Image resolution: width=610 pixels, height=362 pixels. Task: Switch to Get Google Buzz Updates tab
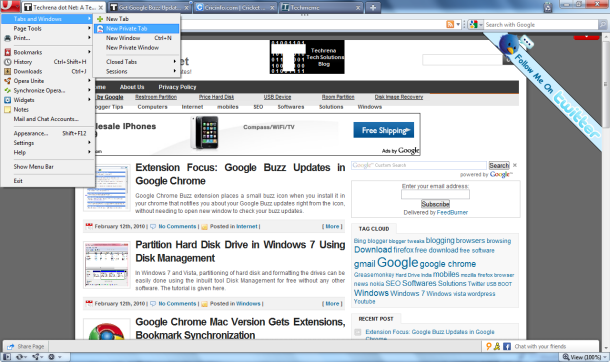coord(149,7)
